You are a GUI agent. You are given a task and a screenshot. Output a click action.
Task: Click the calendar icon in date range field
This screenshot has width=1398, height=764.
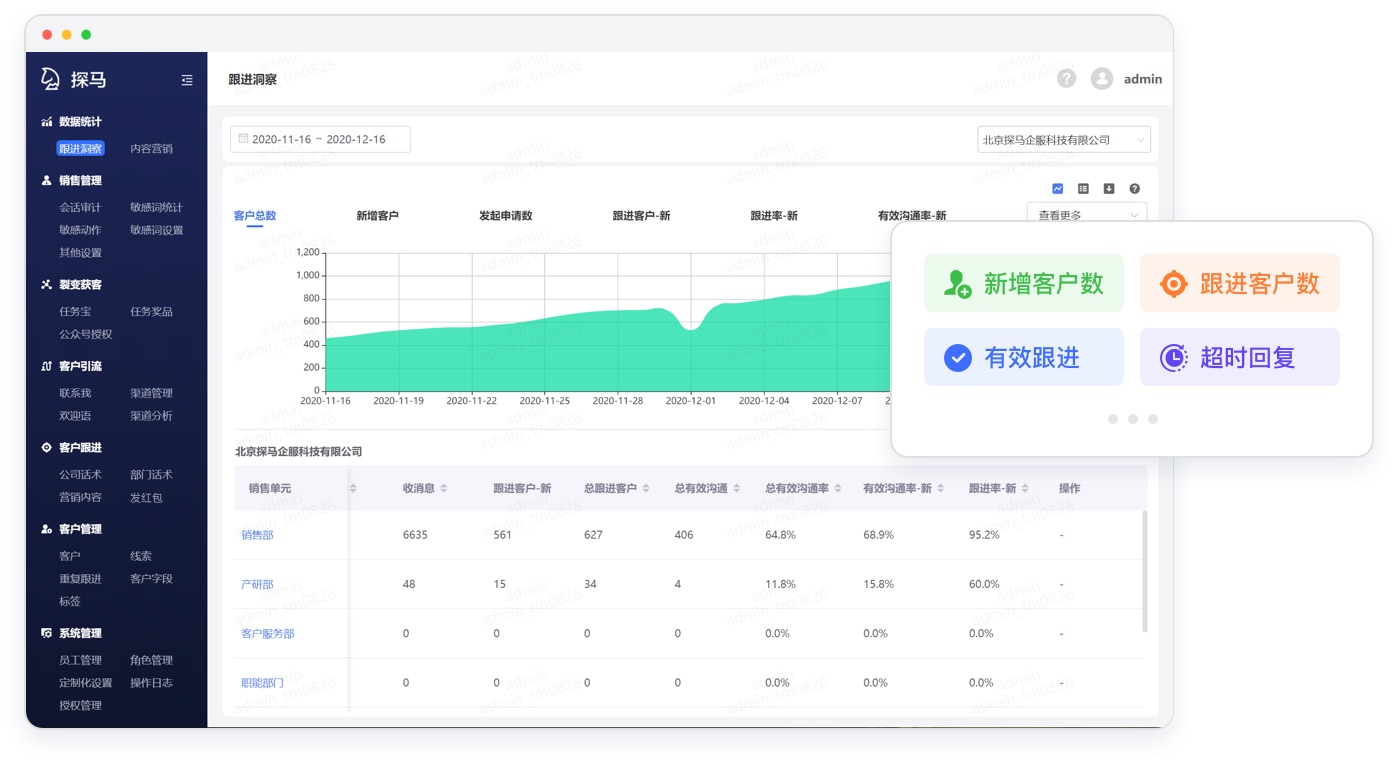coord(243,139)
